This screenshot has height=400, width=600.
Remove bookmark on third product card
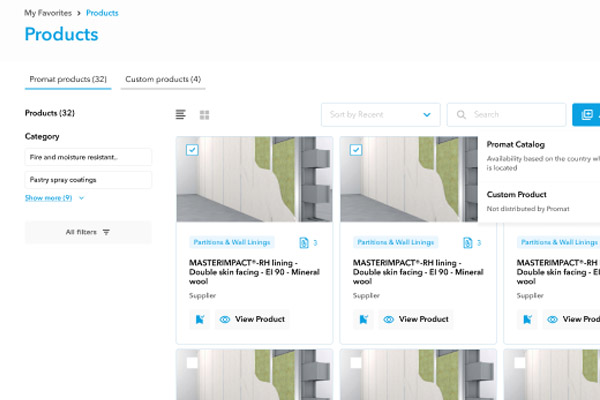[x=527, y=319]
